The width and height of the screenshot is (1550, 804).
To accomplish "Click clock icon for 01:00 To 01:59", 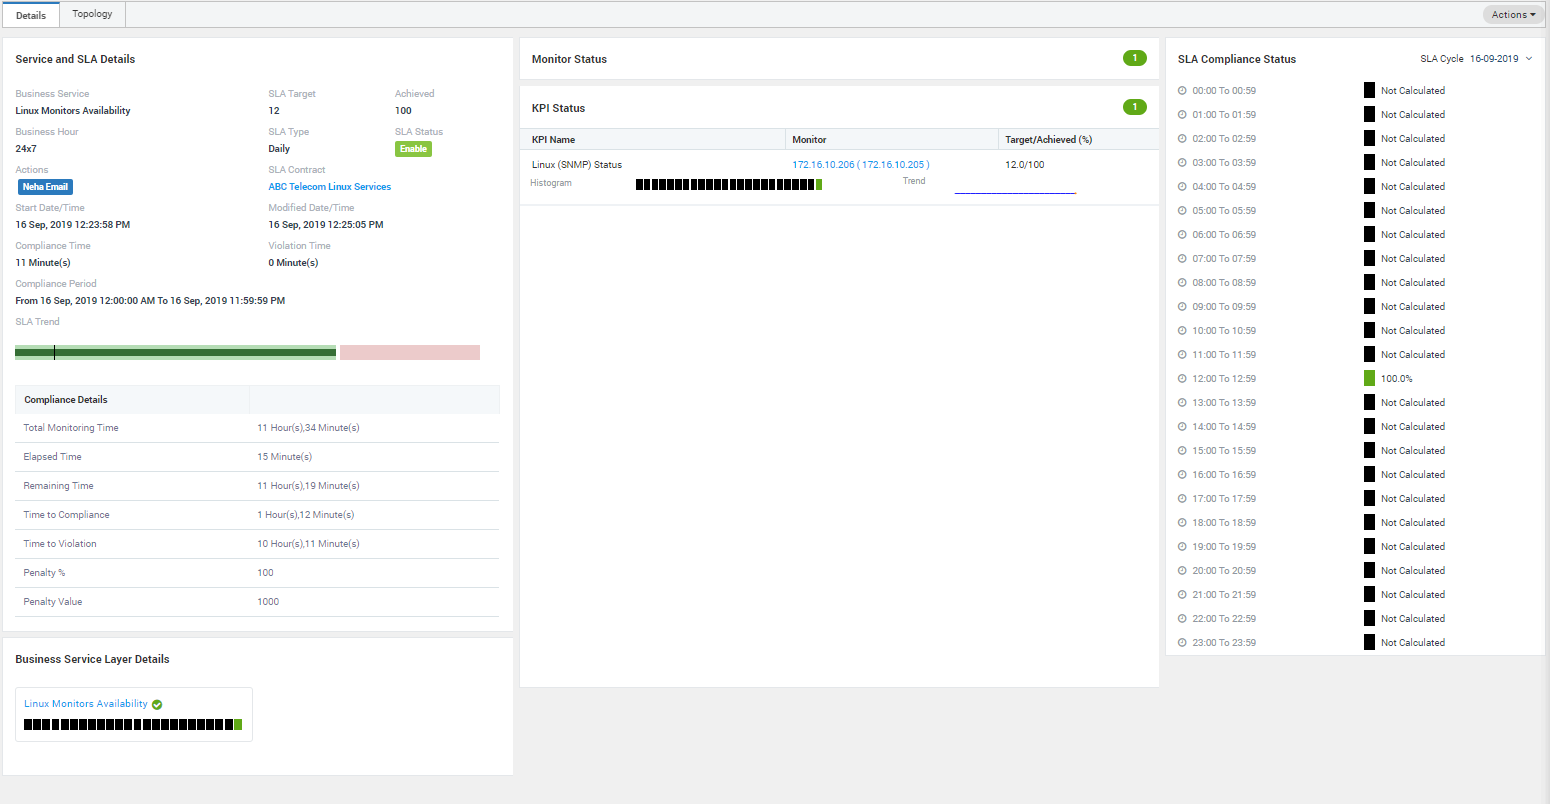I will tap(1182, 115).
